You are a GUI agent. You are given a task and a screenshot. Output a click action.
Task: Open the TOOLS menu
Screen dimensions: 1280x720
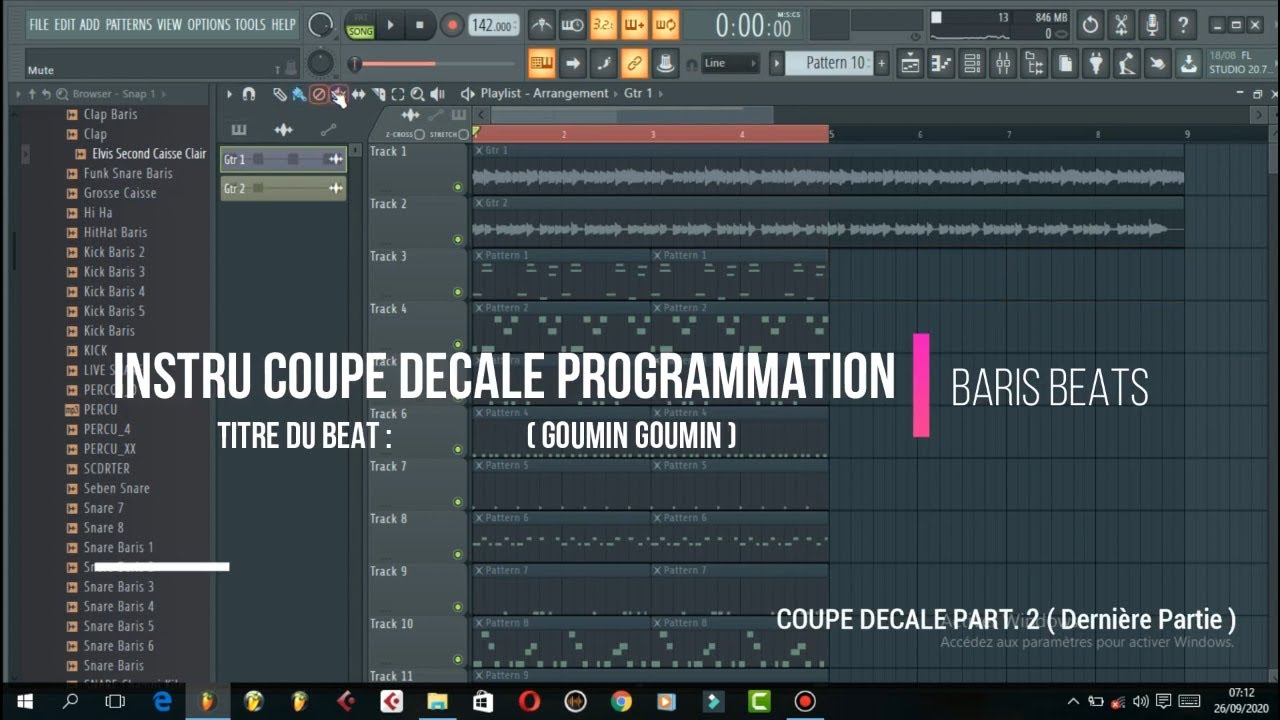click(251, 24)
